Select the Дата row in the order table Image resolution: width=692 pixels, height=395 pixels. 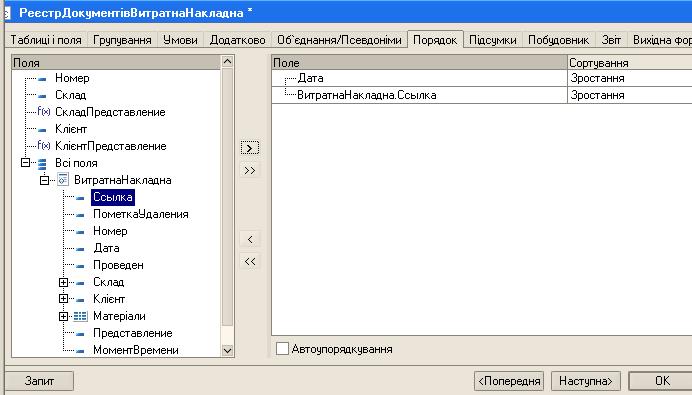(x=419, y=78)
